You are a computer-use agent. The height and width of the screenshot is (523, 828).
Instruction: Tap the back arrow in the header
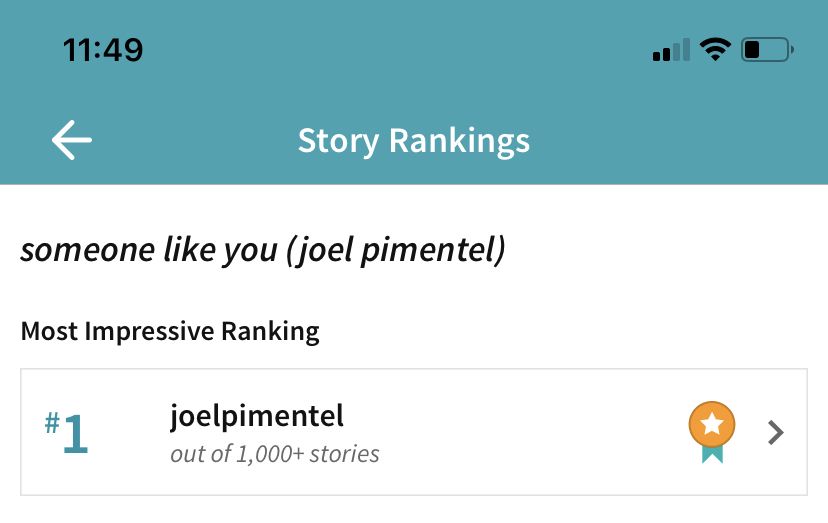71,141
